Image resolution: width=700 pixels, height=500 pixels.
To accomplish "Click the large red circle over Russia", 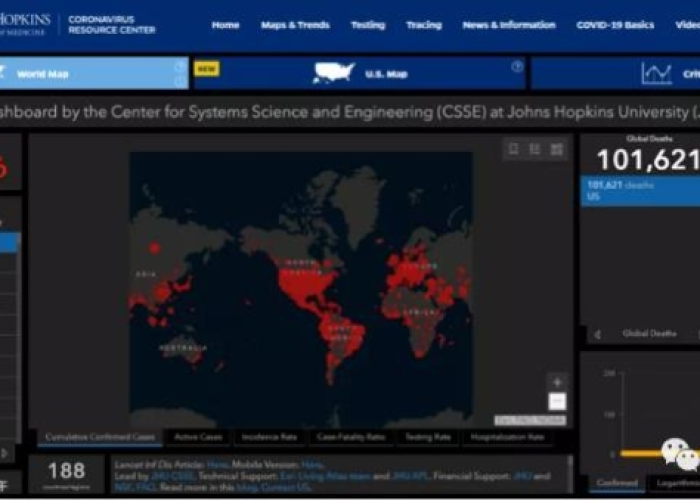I will click(154, 248).
